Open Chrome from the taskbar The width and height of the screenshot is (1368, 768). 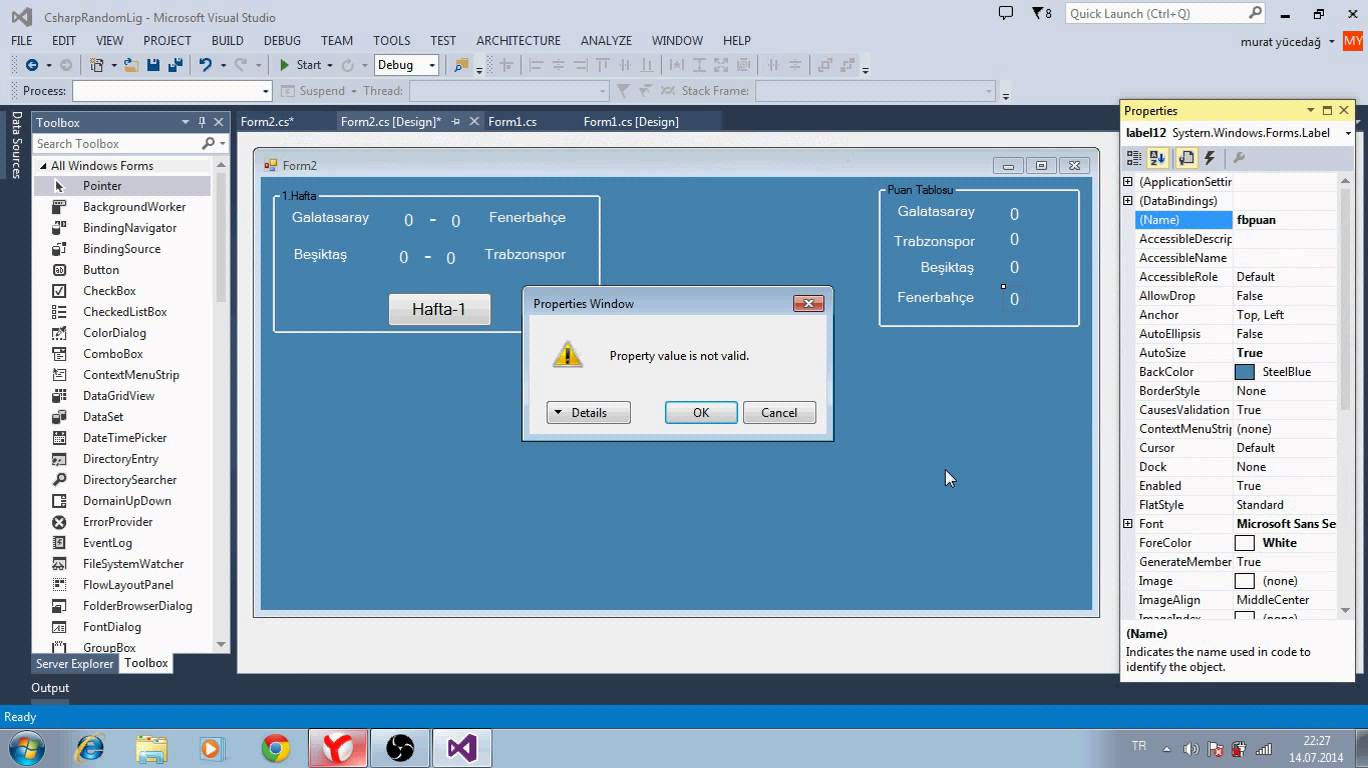[x=276, y=747]
